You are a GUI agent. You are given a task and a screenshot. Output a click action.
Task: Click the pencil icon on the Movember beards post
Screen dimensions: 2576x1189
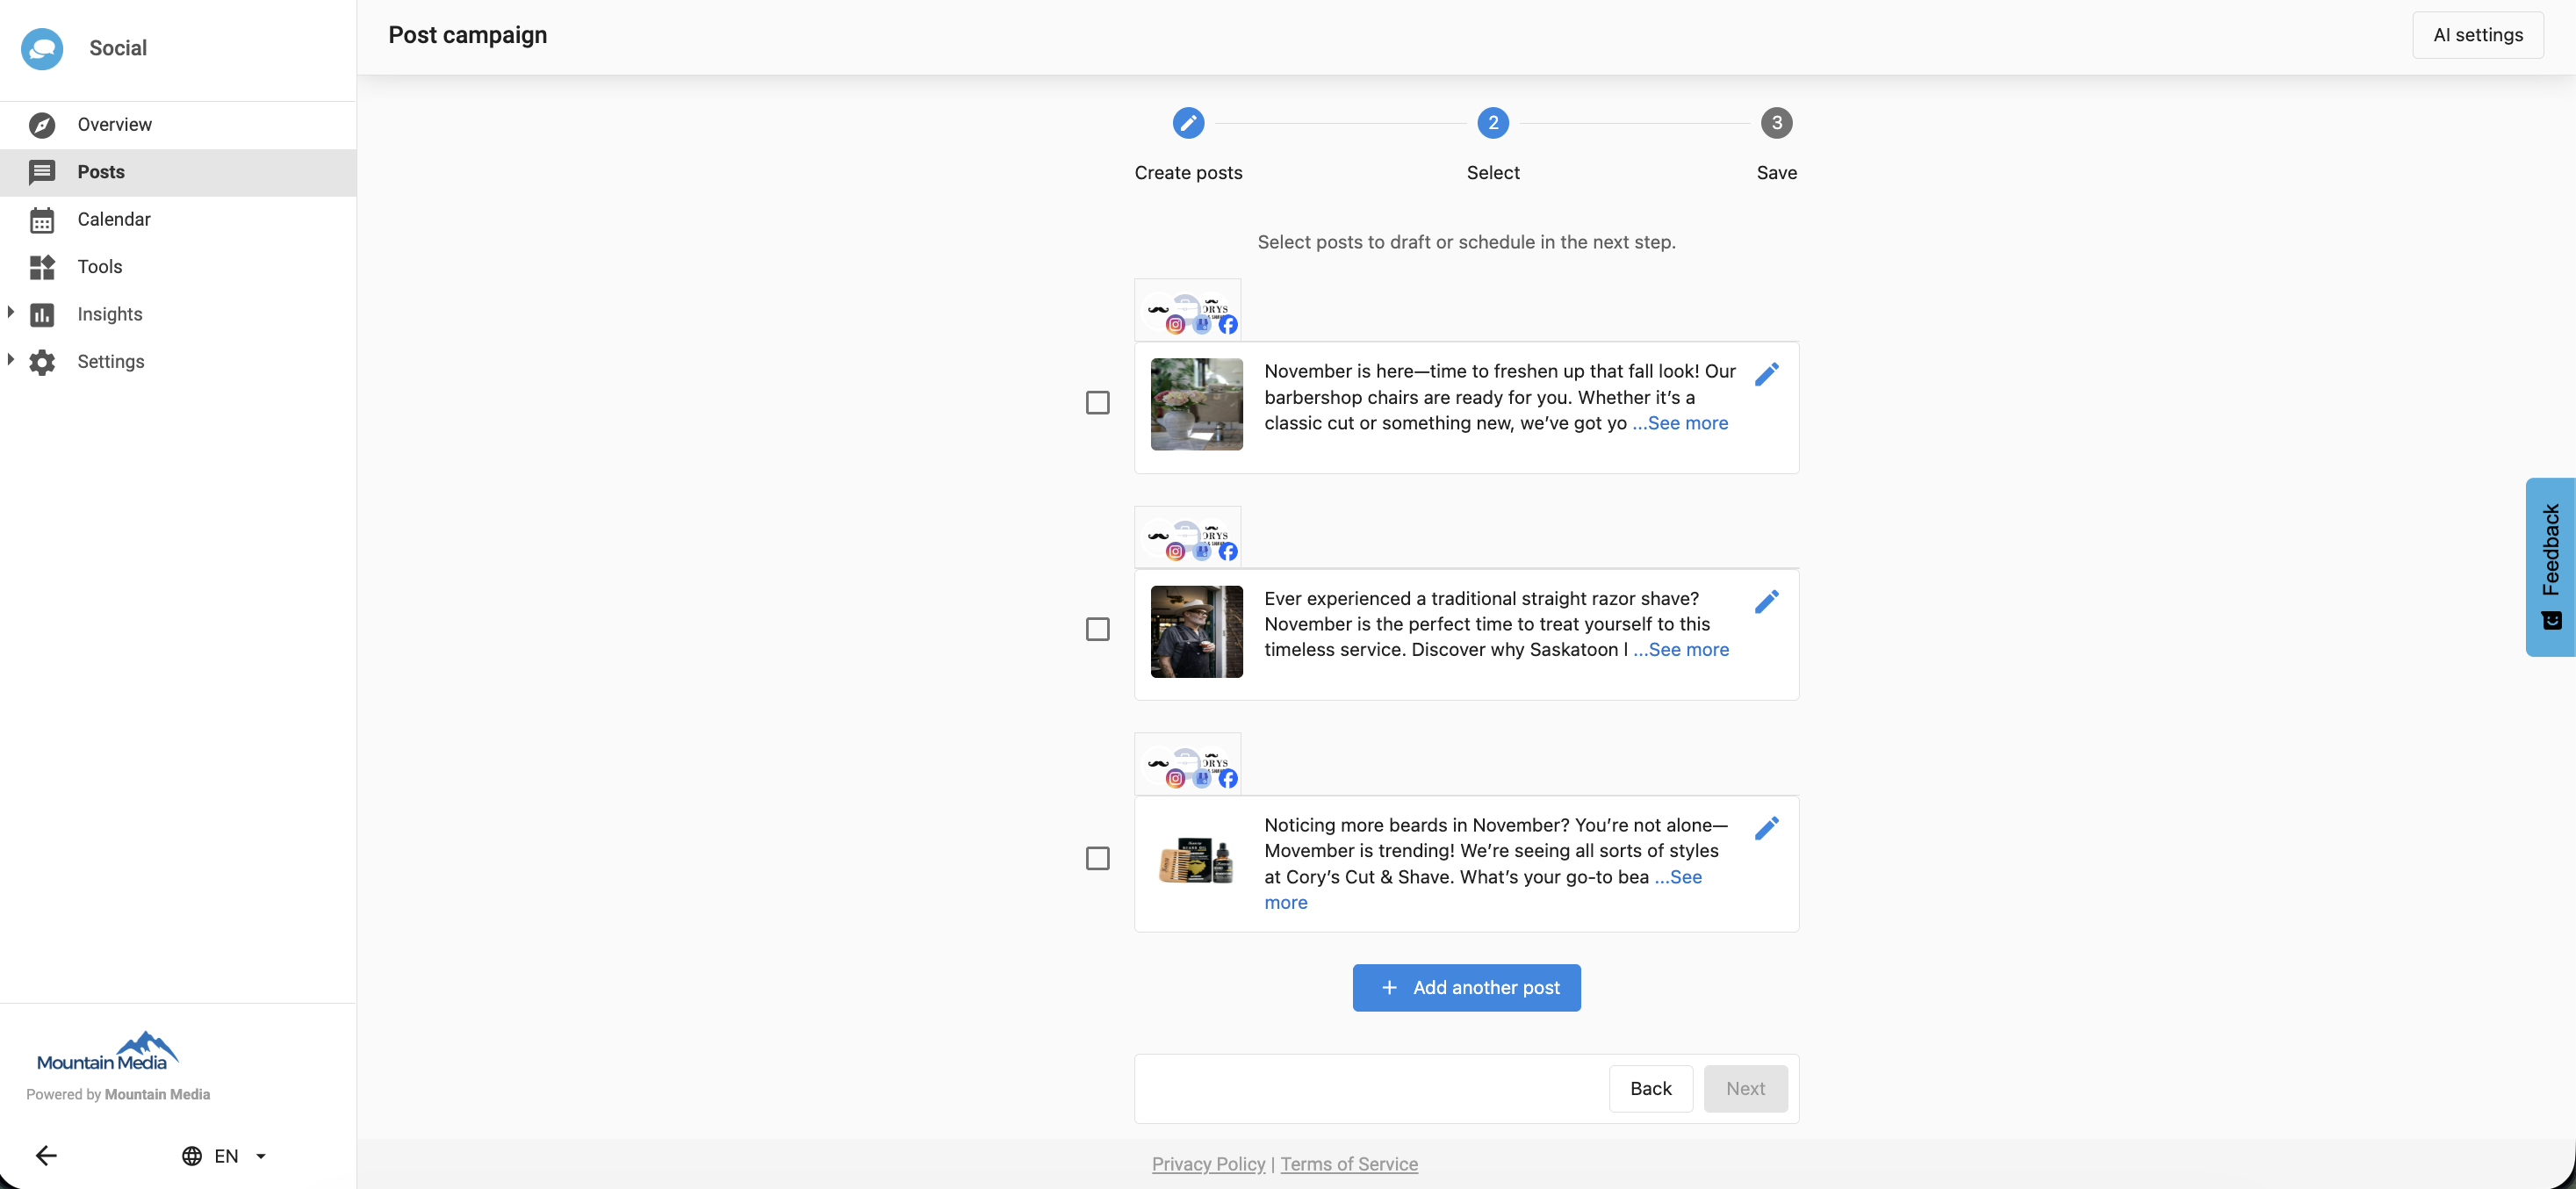(1766, 828)
